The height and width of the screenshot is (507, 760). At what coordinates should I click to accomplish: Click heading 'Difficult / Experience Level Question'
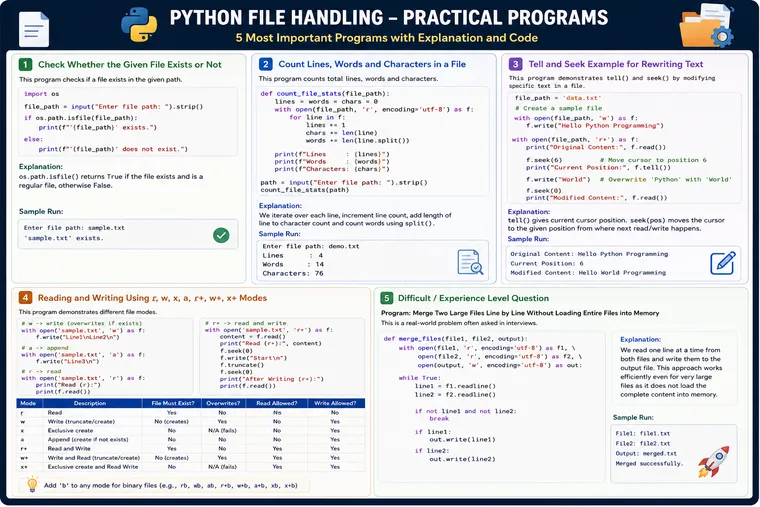coord(473,298)
